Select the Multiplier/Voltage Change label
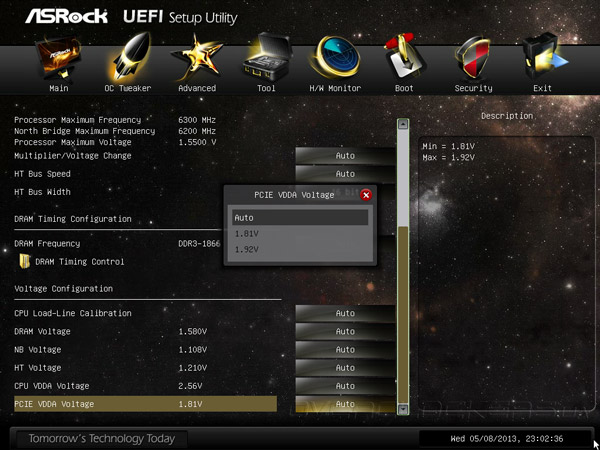 tap(73, 156)
